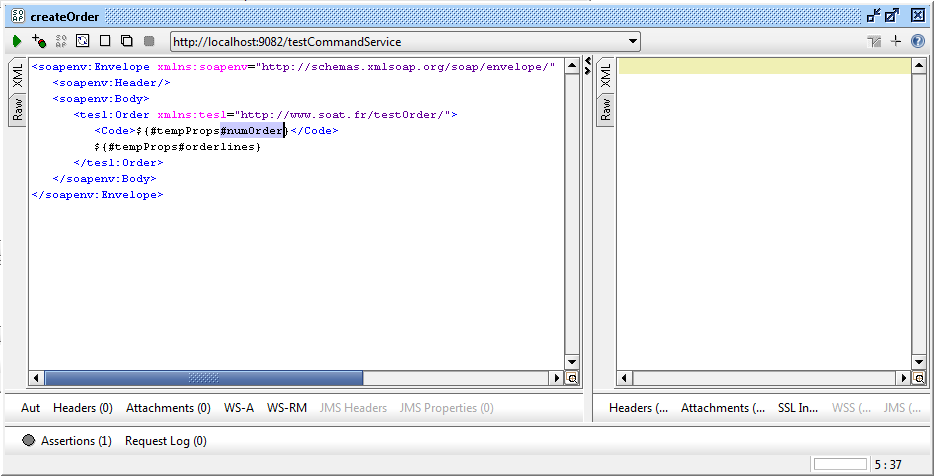Open the JMS Headers tab
Viewport: 934px width, 476px height.
[x=353, y=408]
